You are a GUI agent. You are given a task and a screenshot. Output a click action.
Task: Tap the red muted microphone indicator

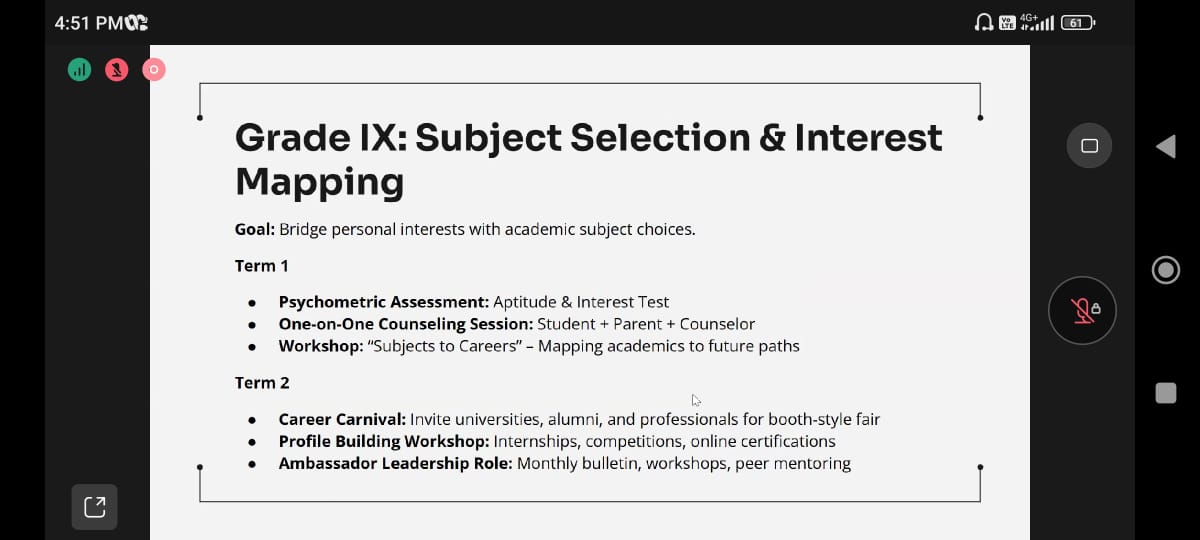pos(117,70)
